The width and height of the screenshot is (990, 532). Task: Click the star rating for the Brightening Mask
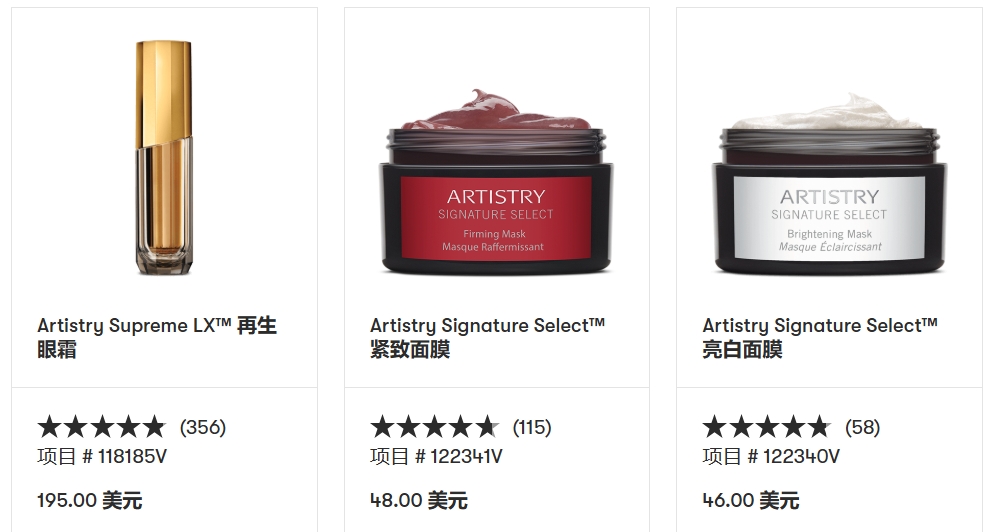[x=767, y=427]
